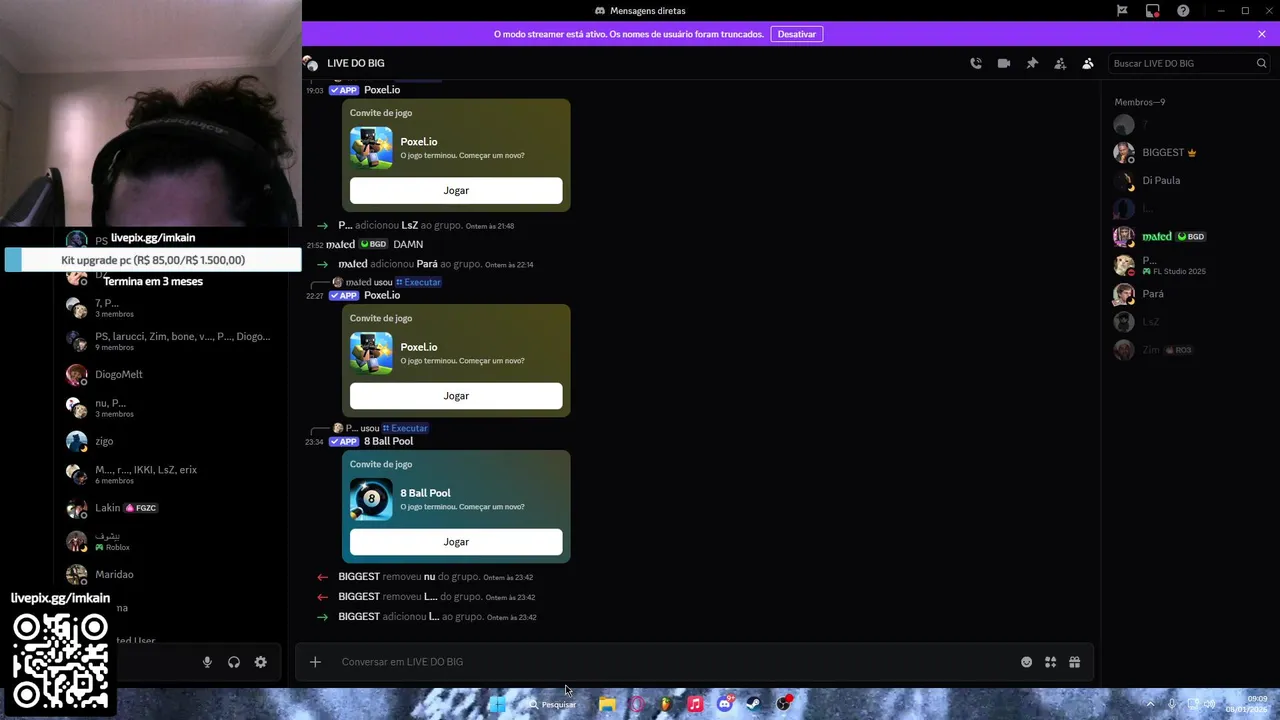Add friends to the group DM
This screenshot has width=1280, height=720.
point(1060,63)
